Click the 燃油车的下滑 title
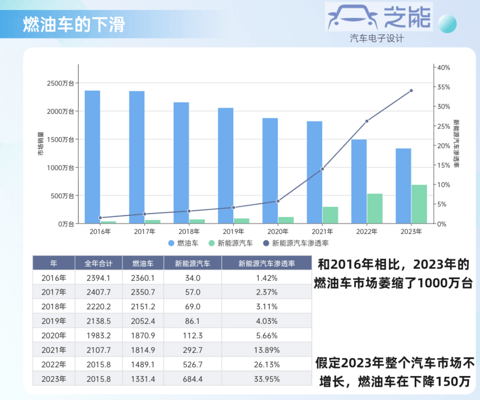The width and height of the screenshot is (480, 400). pyautogui.click(x=74, y=24)
